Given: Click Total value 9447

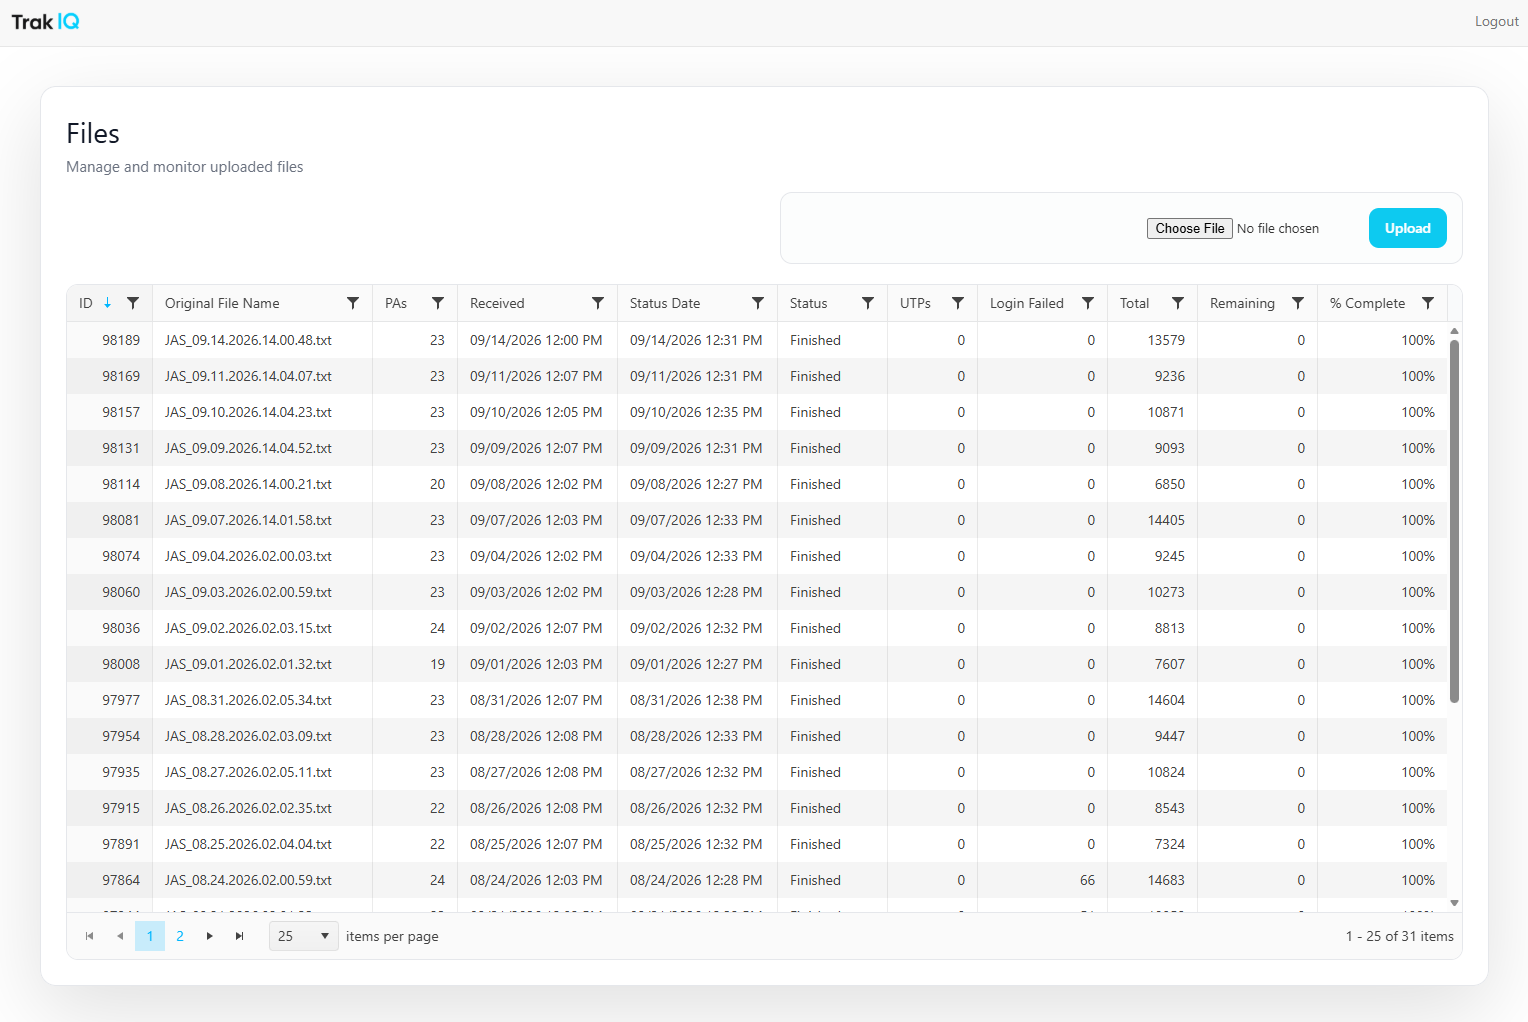Looking at the screenshot, I should coord(1170,736).
